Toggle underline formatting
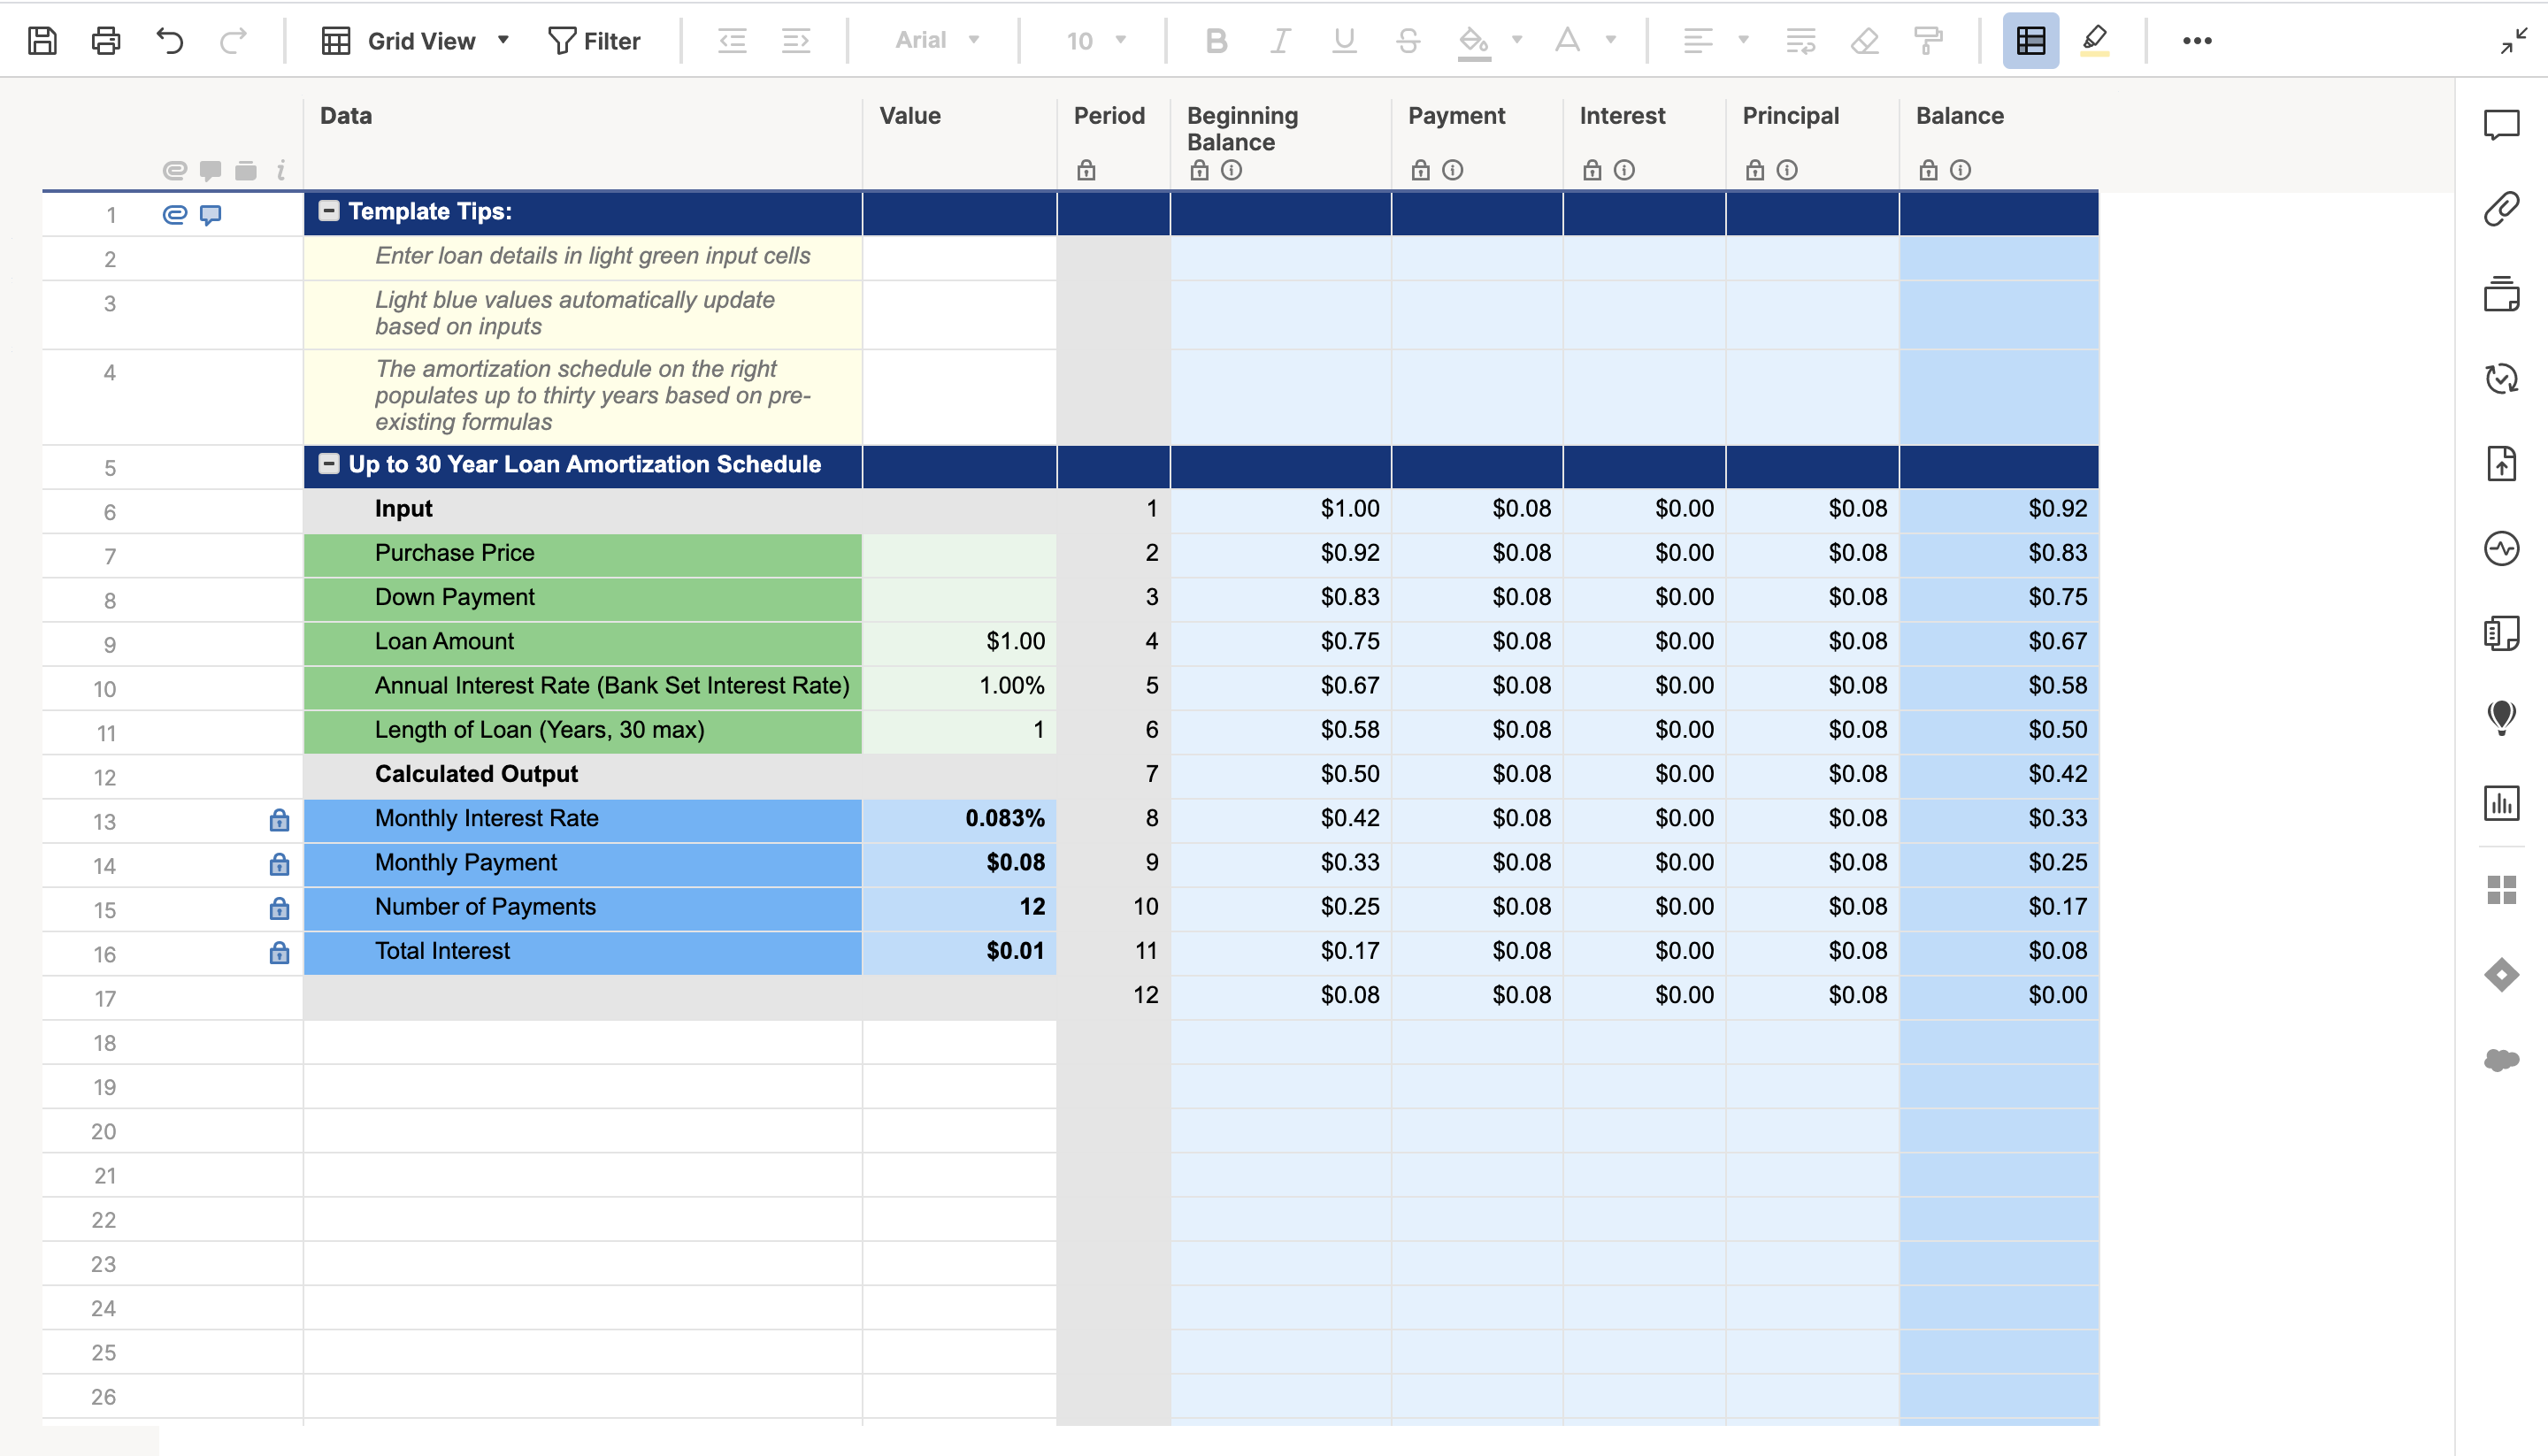Viewport: 2548px width, 1456px height. 1344,40
